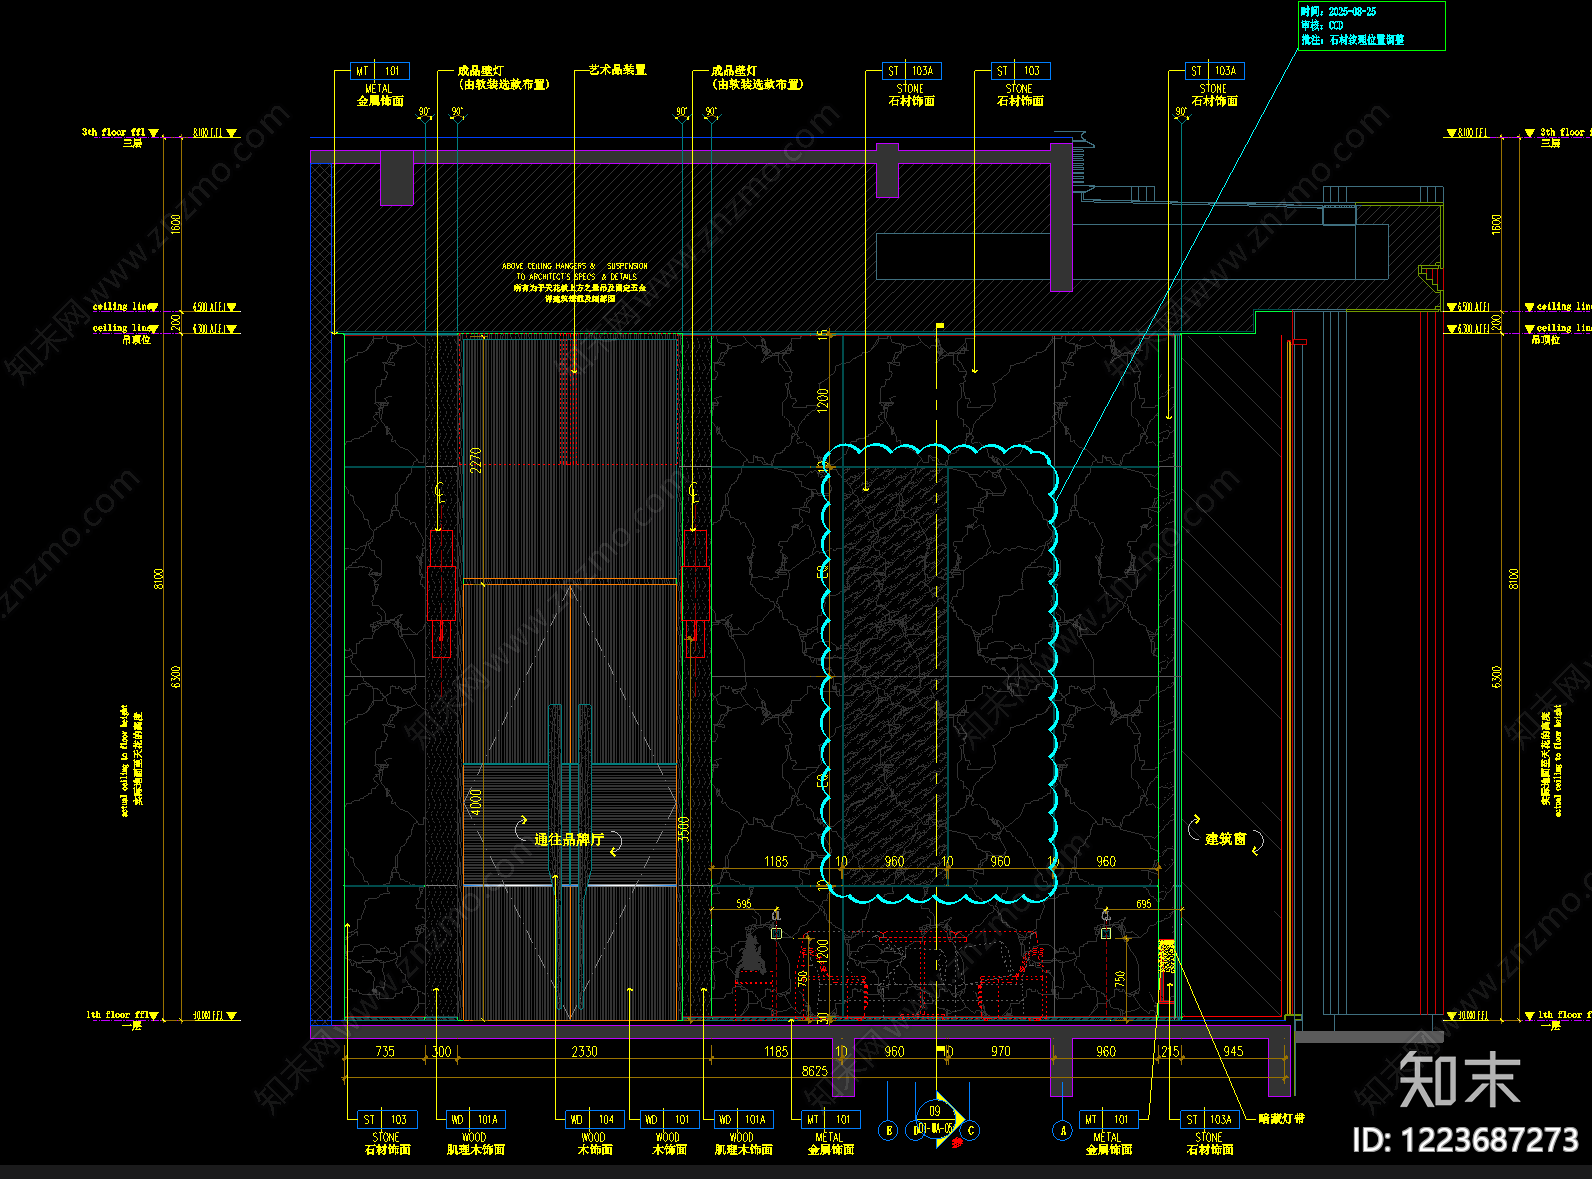Click the grid axis bubble 'C'

point(970,1131)
